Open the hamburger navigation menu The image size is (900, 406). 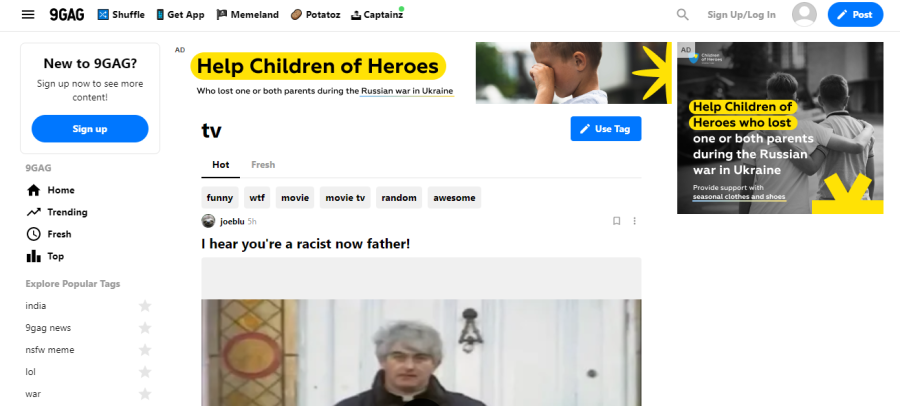(28, 14)
